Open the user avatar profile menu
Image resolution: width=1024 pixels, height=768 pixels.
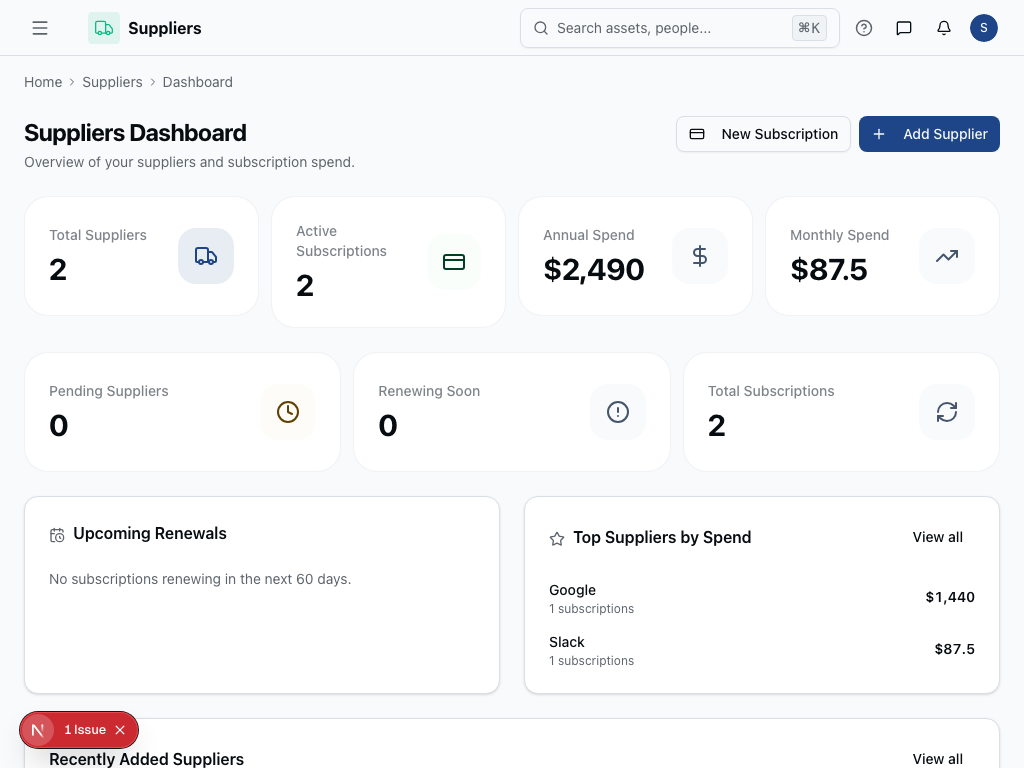[984, 28]
